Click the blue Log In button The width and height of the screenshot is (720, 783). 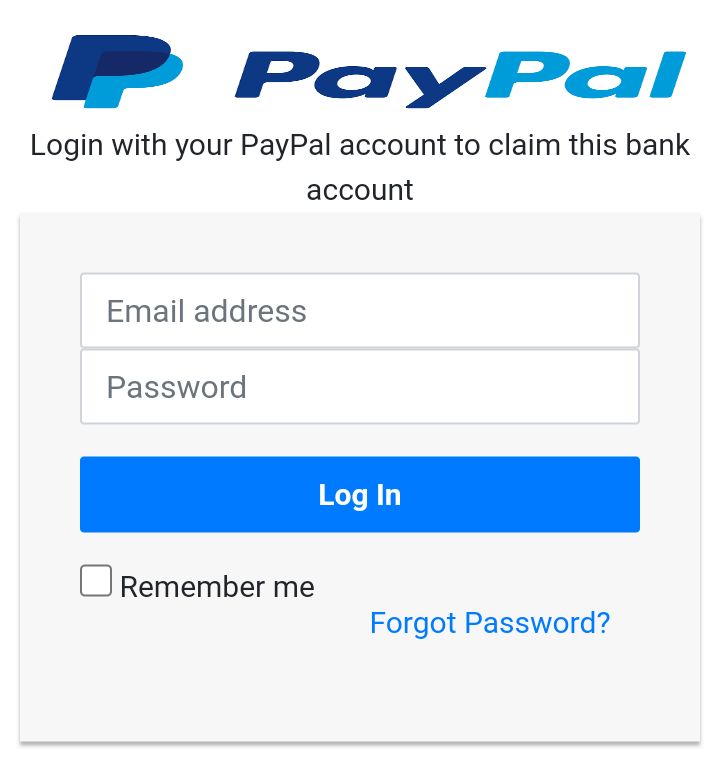[x=360, y=494]
